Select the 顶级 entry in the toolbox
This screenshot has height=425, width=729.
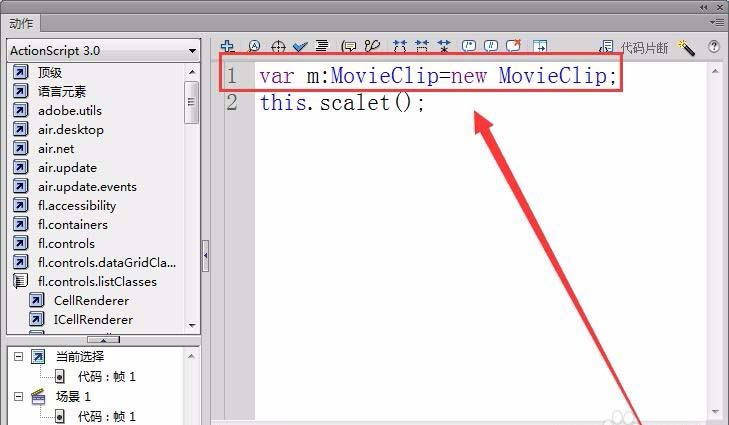pos(50,73)
